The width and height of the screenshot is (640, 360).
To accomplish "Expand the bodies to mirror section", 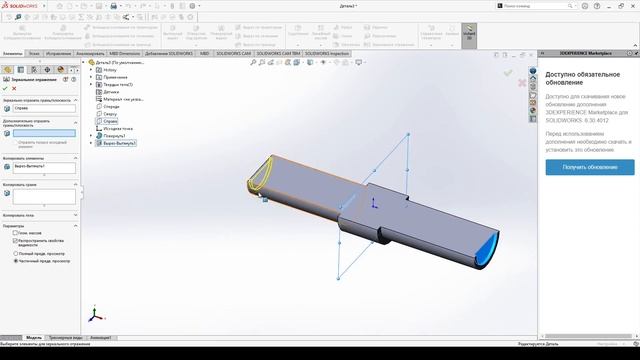I will click(x=76, y=215).
